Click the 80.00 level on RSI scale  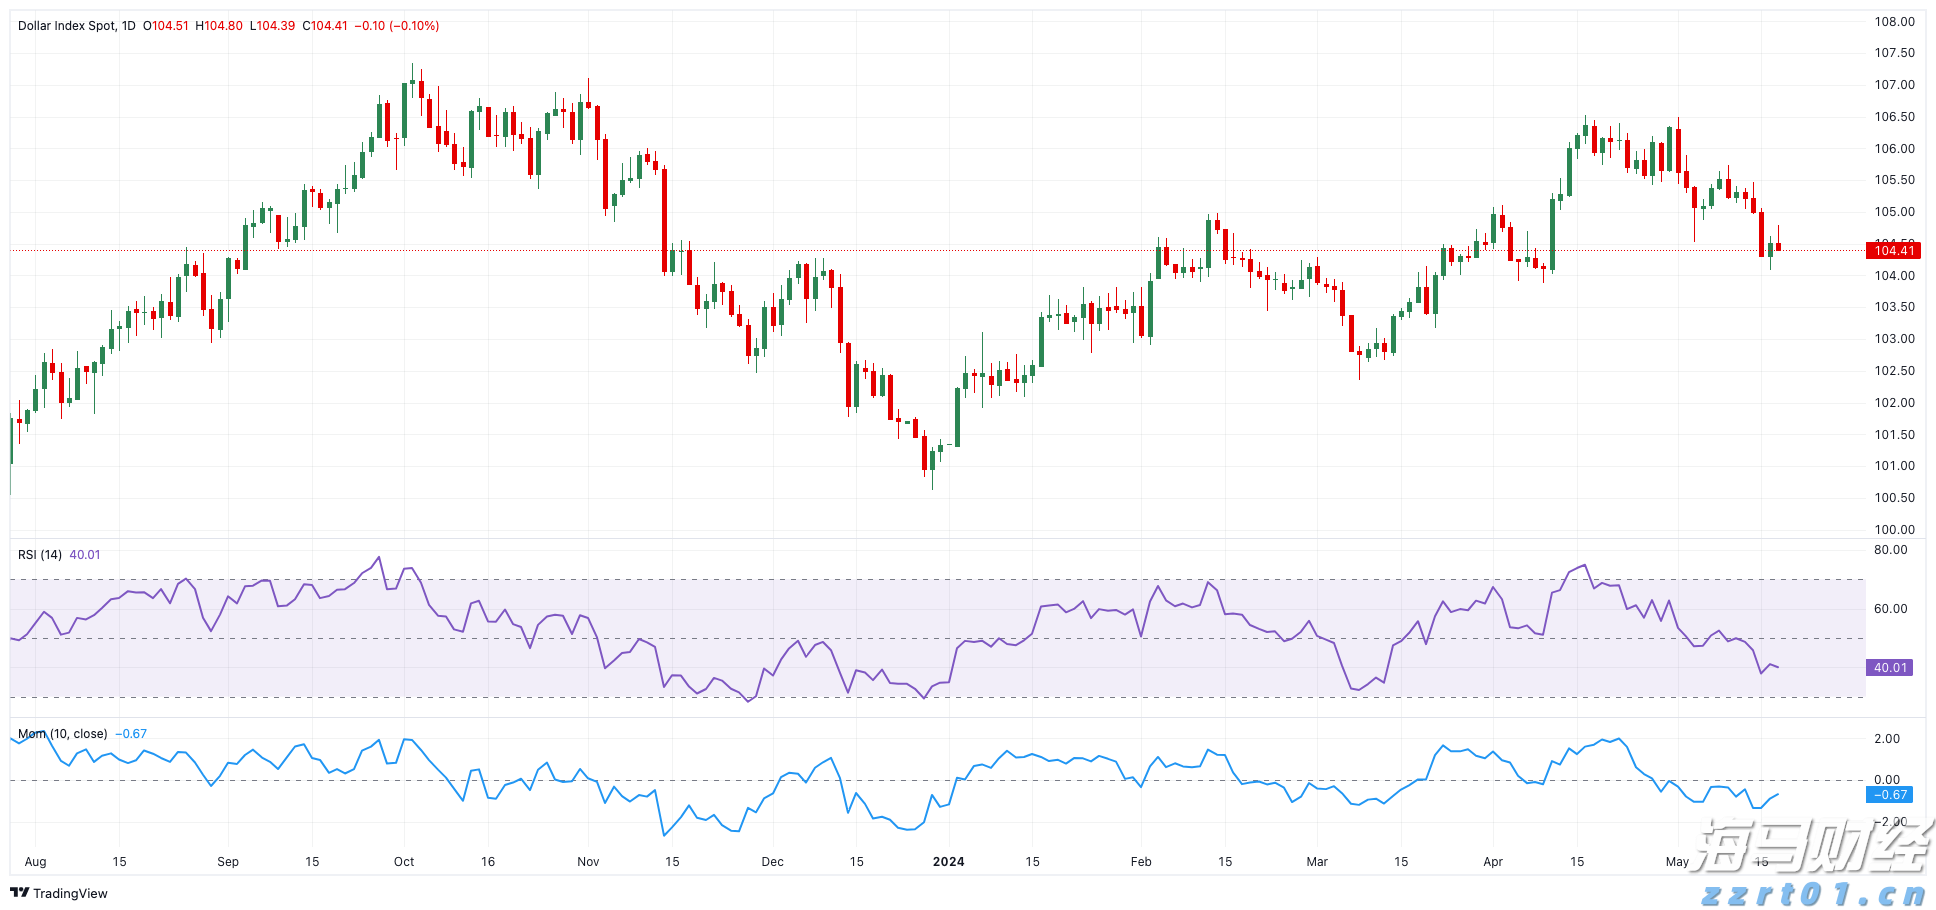pyautogui.click(x=1890, y=550)
